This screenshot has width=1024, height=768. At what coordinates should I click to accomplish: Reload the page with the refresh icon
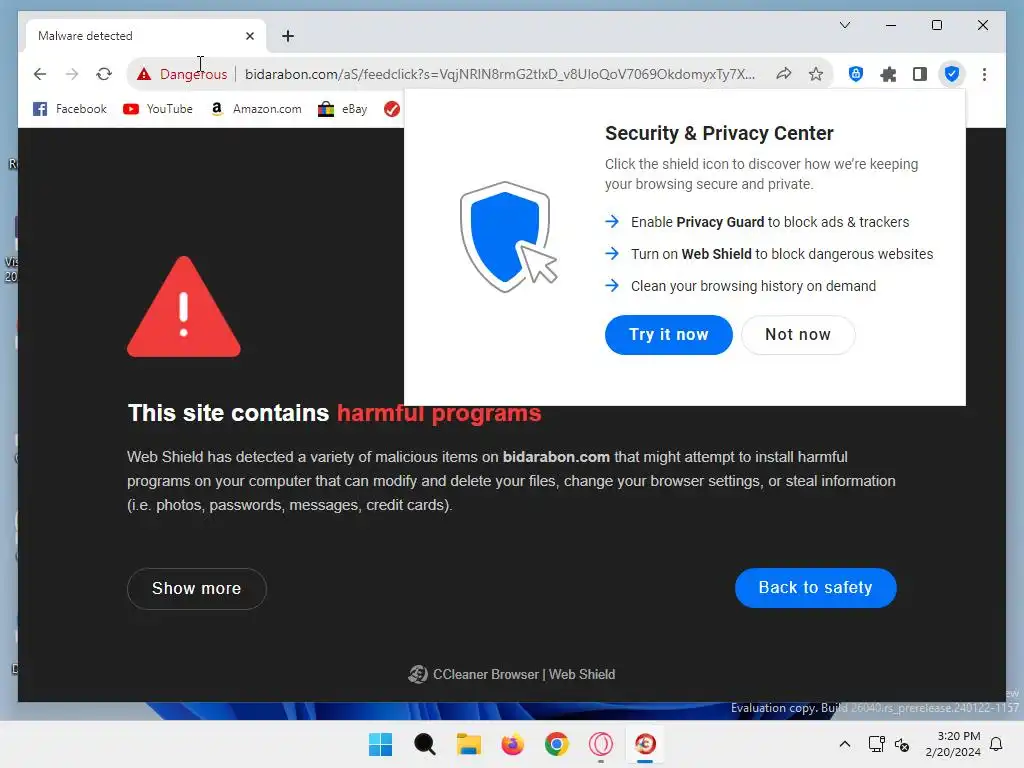(104, 74)
